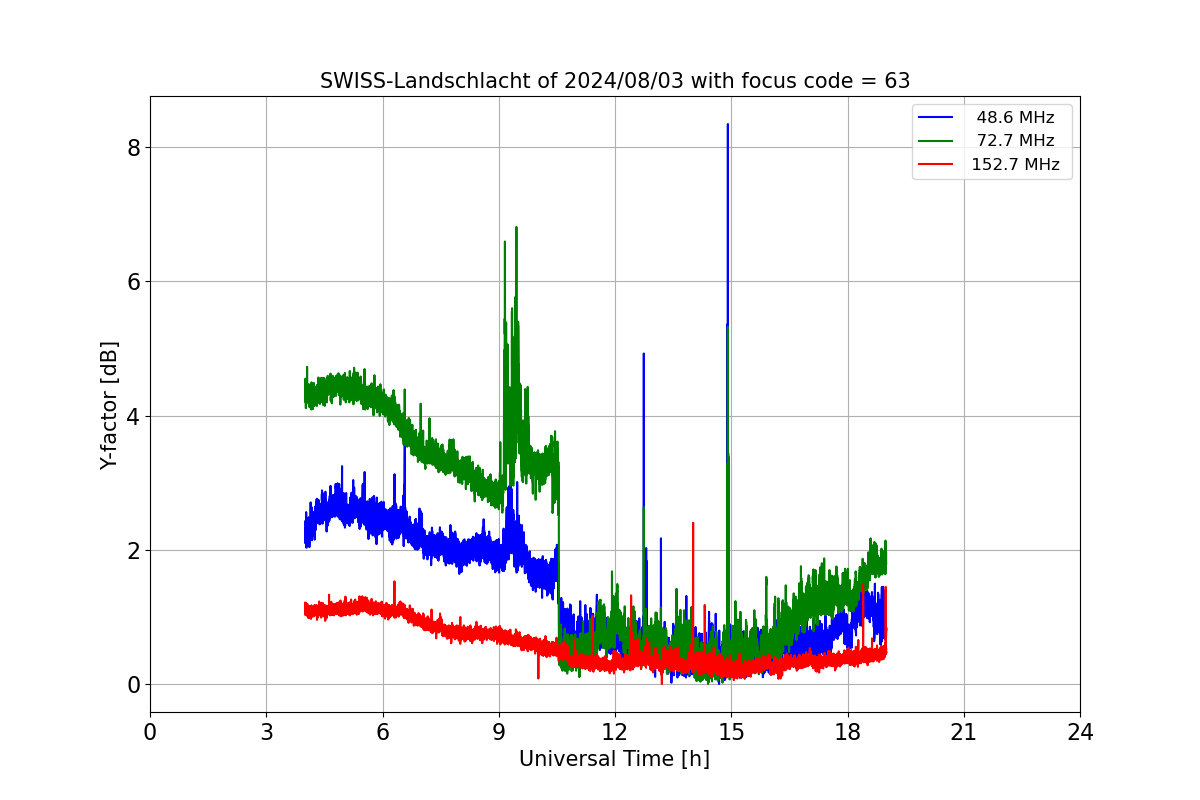Click y-axis tick label 4
Screen dimensions: 1200x800
click(x=133, y=416)
